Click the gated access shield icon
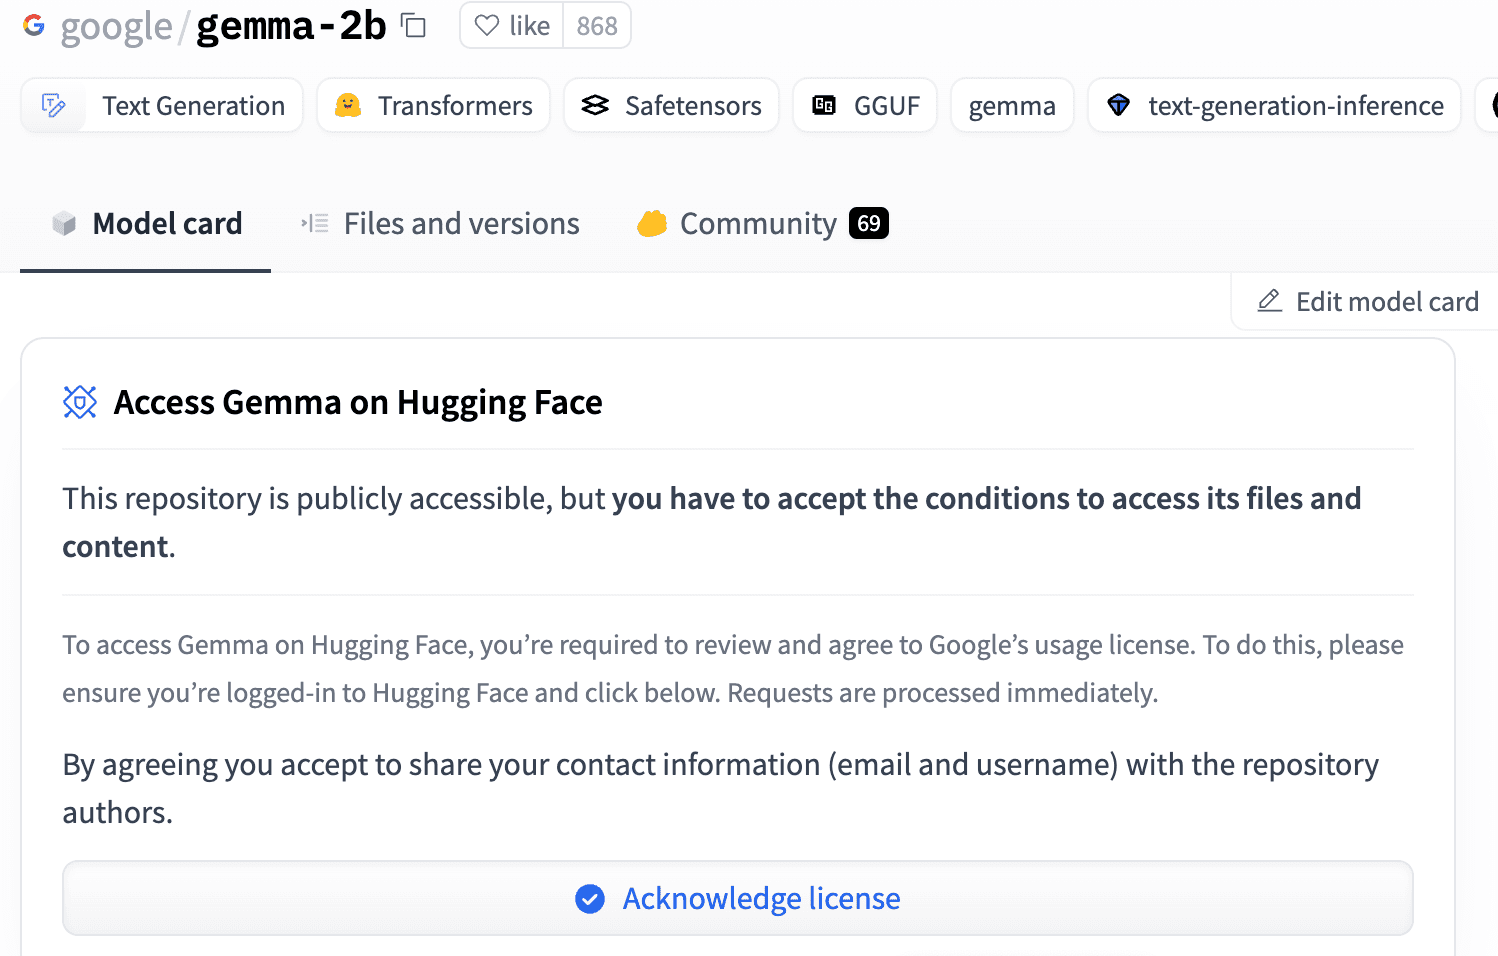Image resolution: width=1498 pixels, height=956 pixels. [x=80, y=402]
